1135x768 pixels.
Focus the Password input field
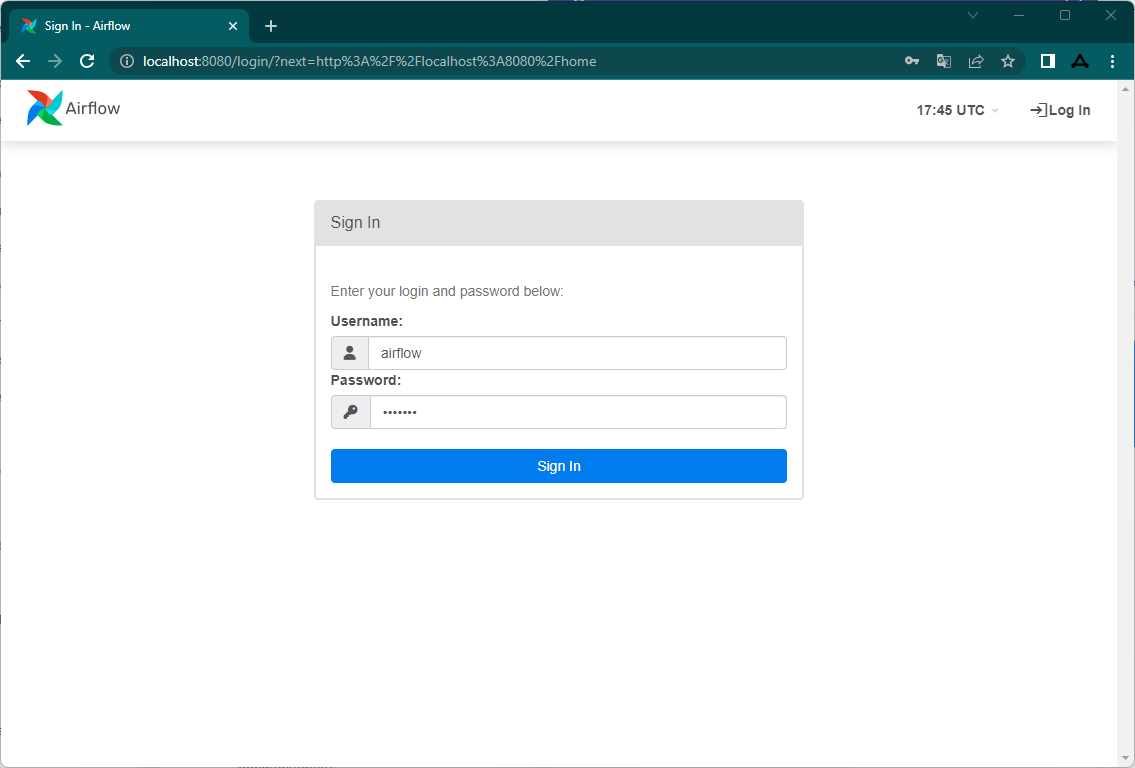click(x=578, y=412)
